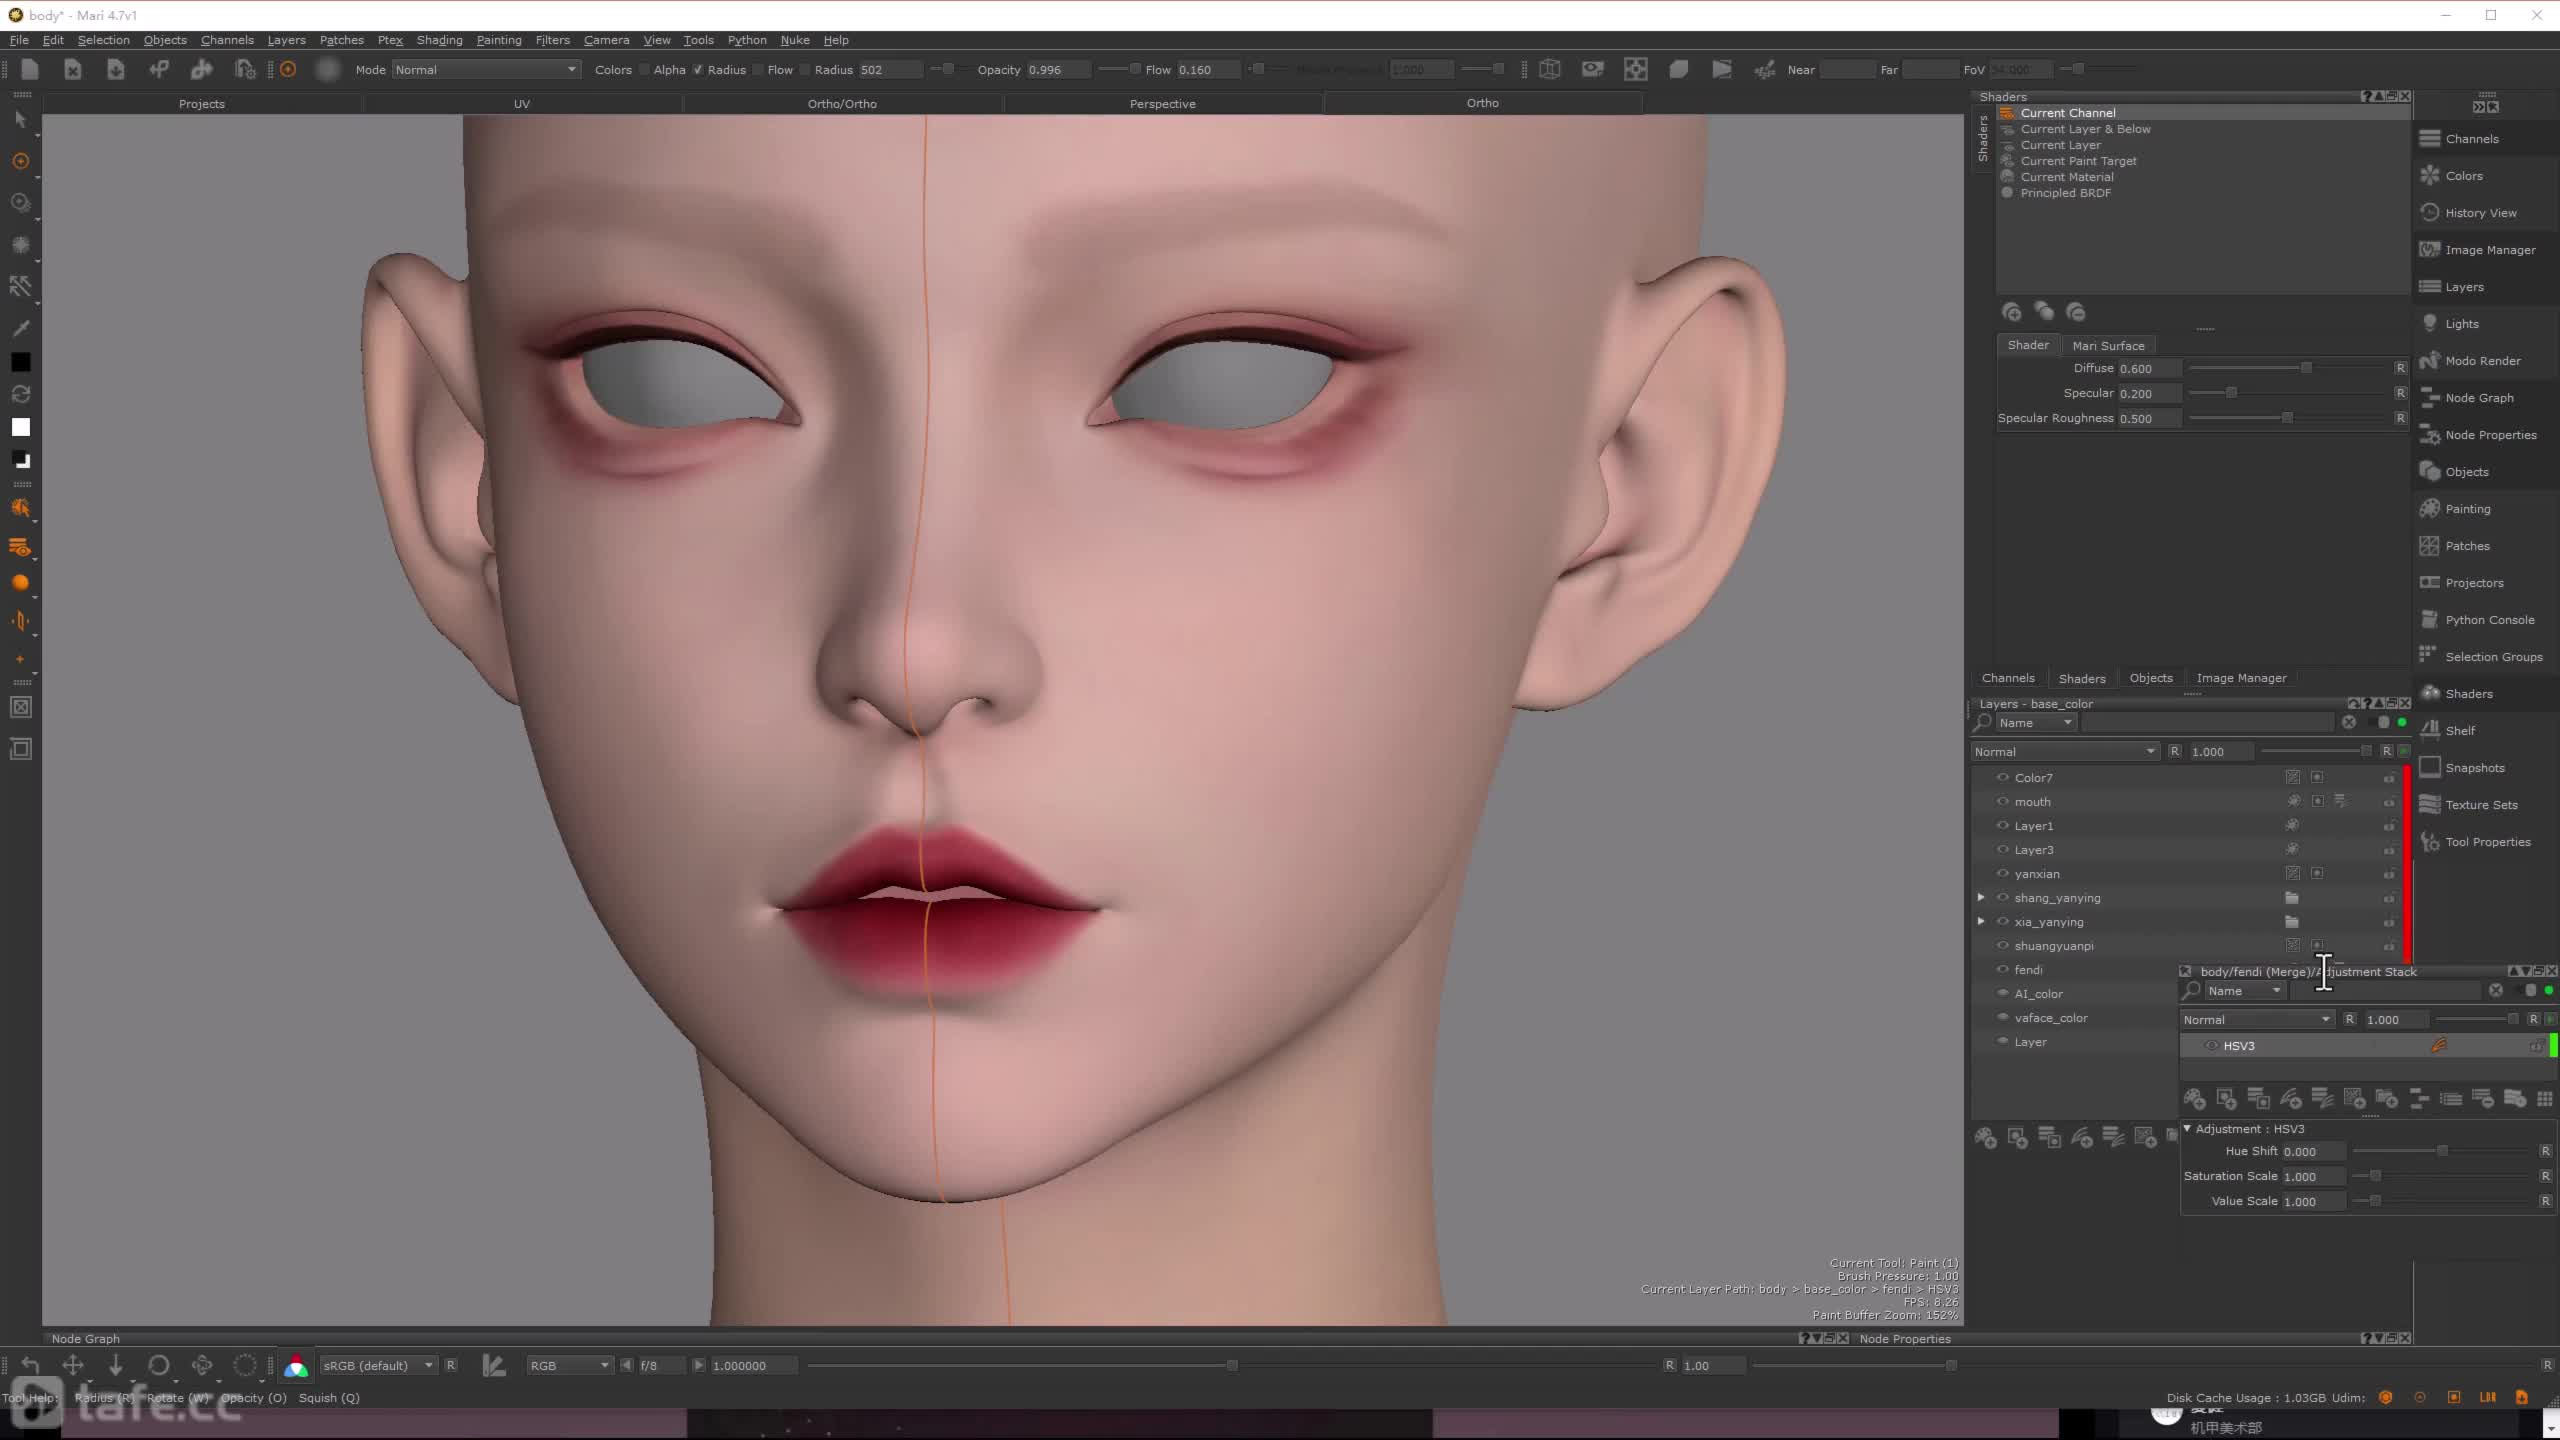Click the color management RGB circles icon
2560x1440 pixels.
click(296, 1366)
